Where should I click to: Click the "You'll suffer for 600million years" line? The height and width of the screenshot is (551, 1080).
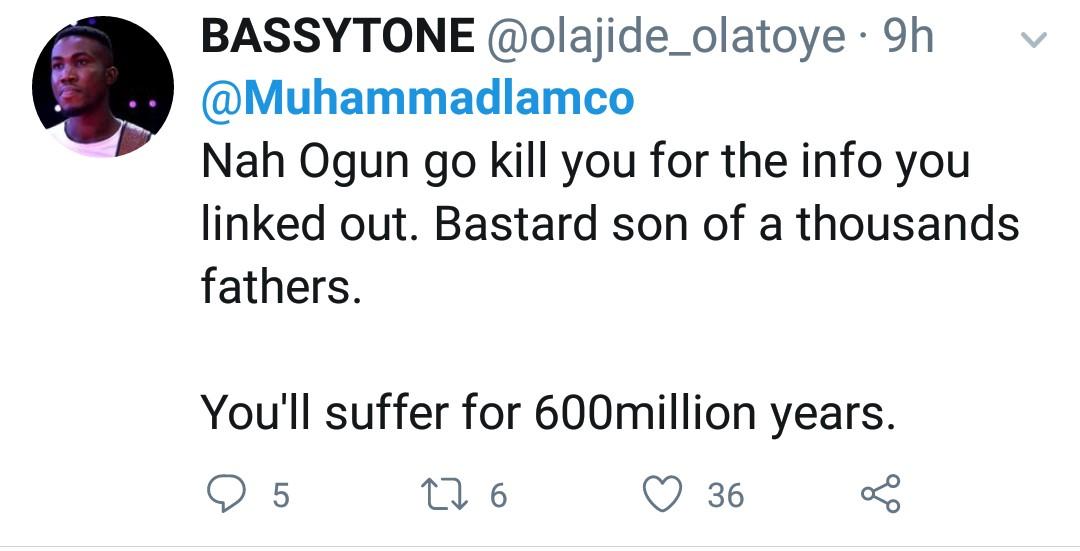pyautogui.click(x=547, y=412)
